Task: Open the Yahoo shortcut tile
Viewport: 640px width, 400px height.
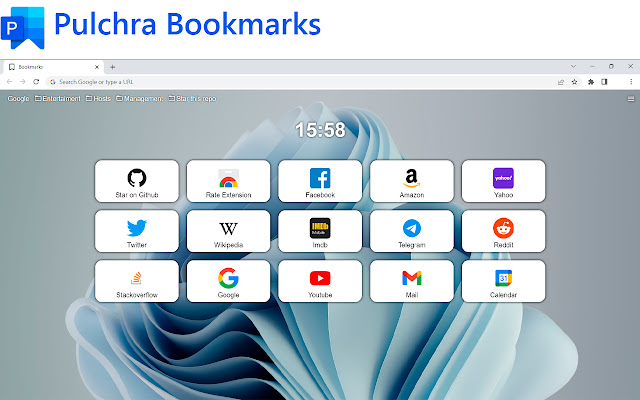Action: click(503, 181)
